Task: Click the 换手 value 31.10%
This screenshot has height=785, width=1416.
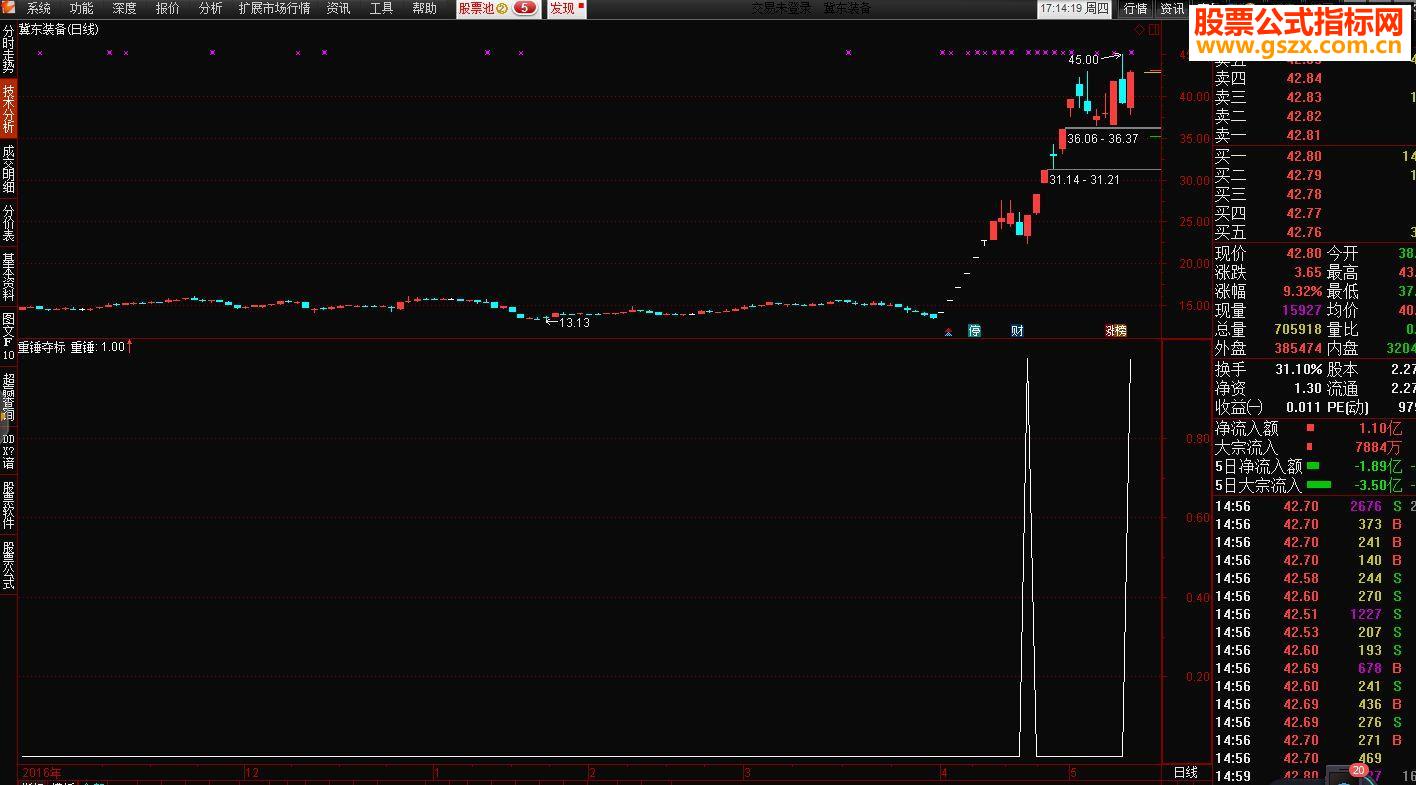Action: click(x=1298, y=369)
